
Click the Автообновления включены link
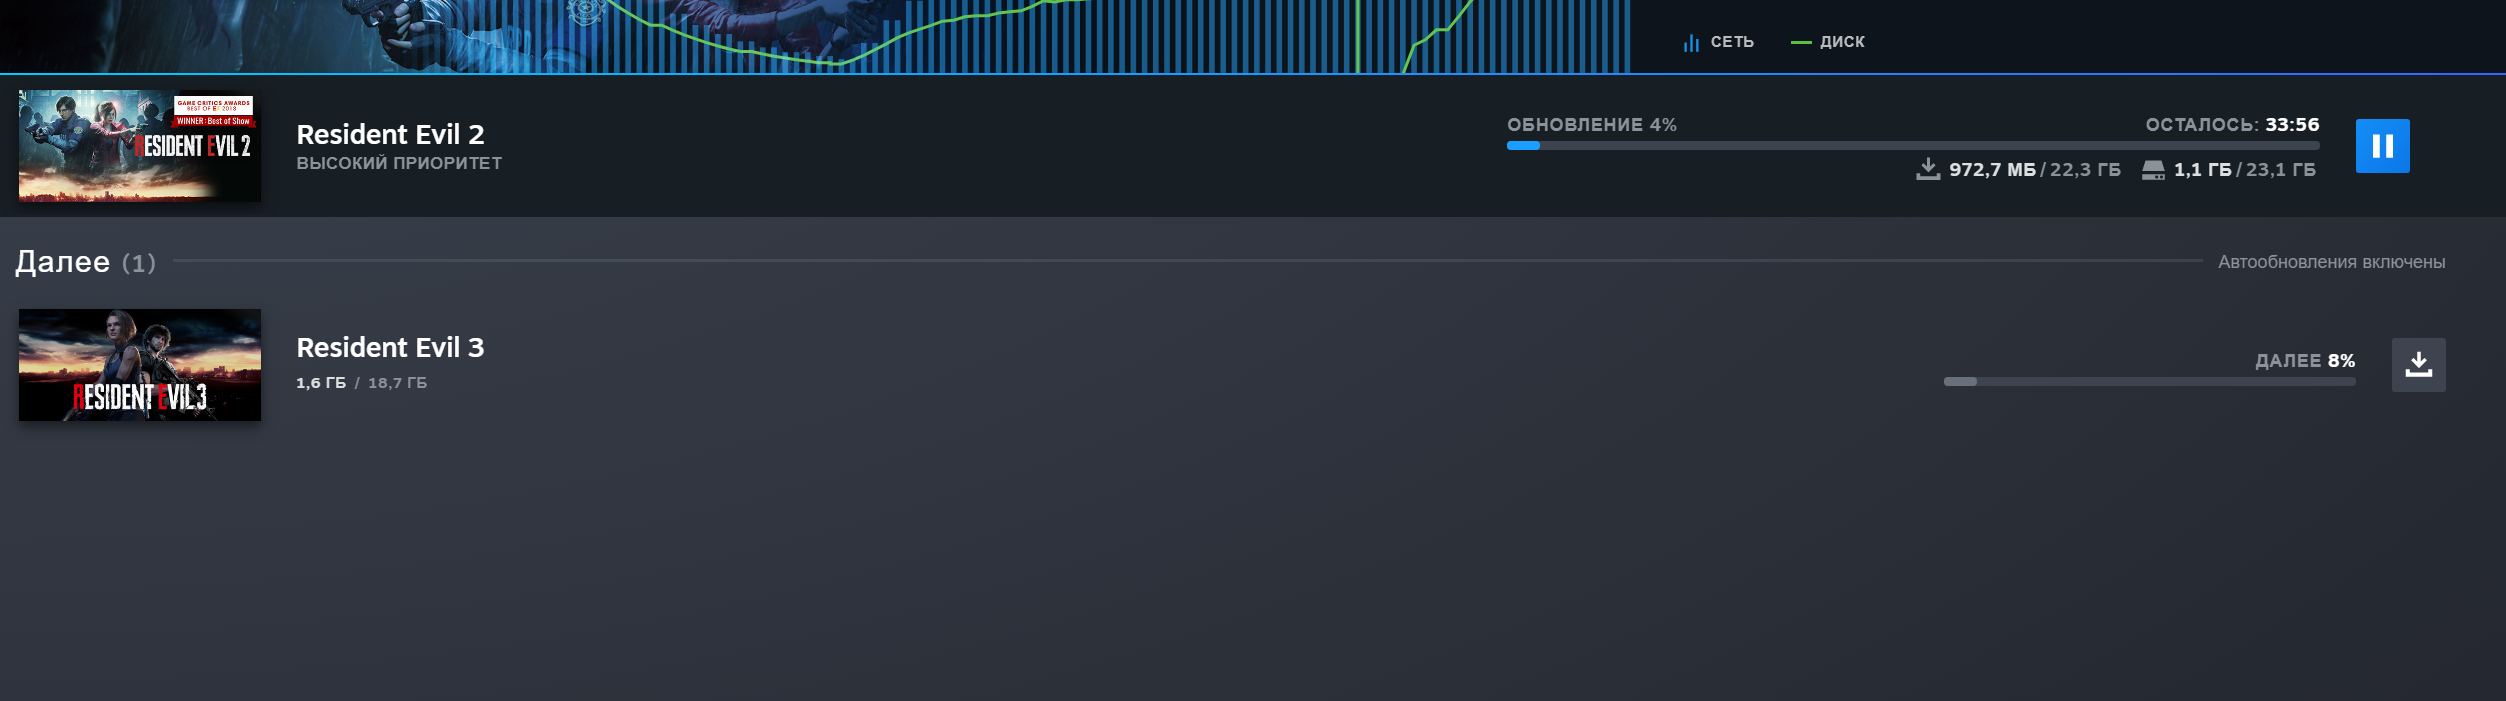click(2330, 262)
